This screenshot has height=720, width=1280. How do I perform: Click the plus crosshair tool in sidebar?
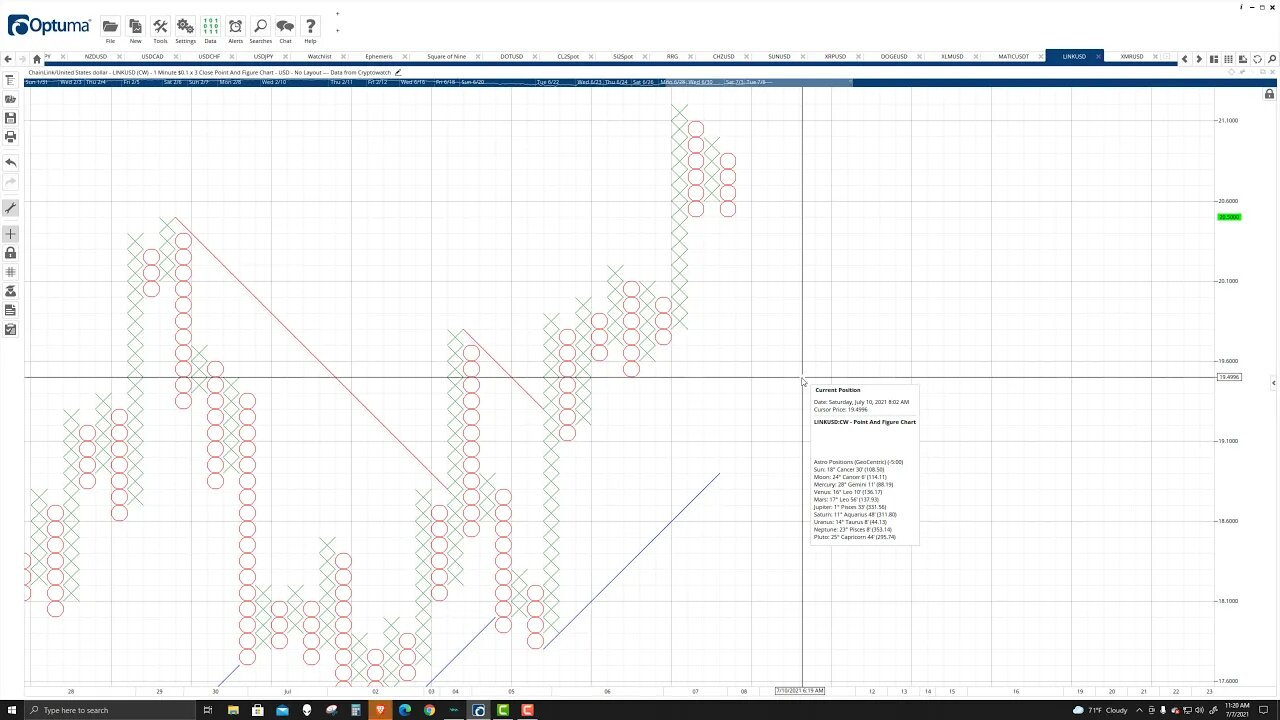tap(10, 234)
